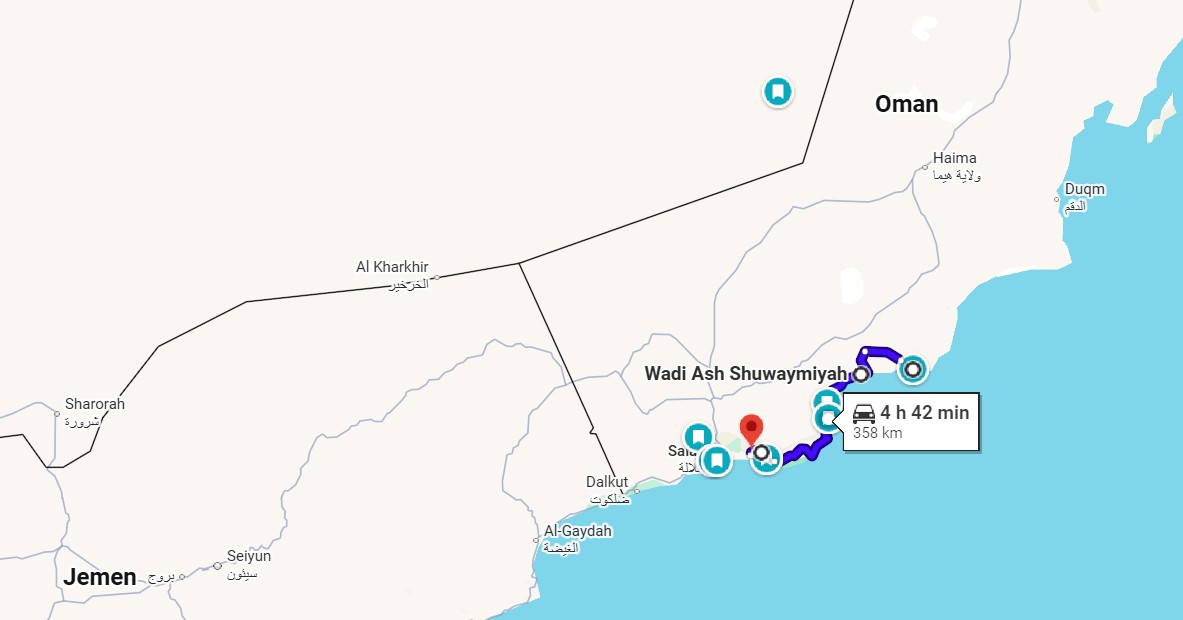Click the Sharorah town label

point(94,404)
